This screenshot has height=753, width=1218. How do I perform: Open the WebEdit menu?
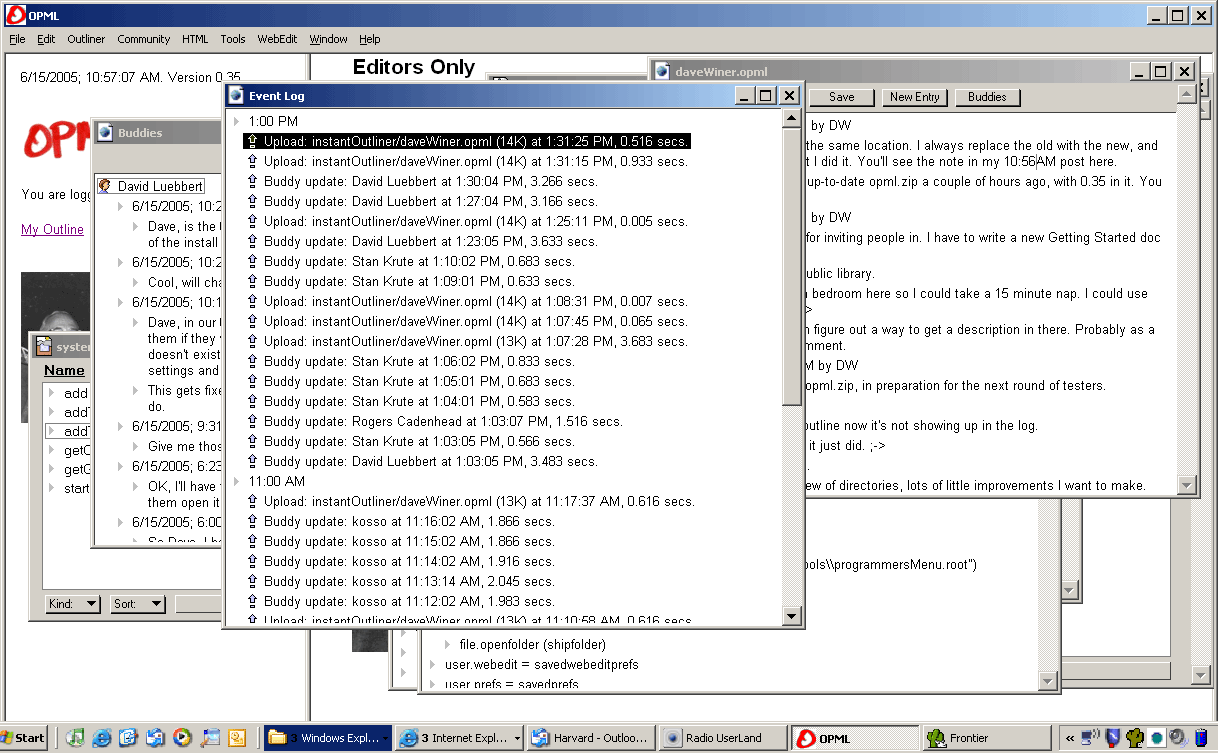277,39
